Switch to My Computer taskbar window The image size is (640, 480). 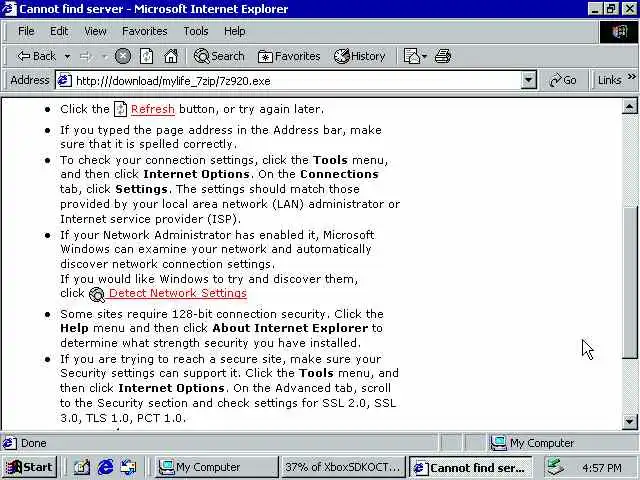216,467
